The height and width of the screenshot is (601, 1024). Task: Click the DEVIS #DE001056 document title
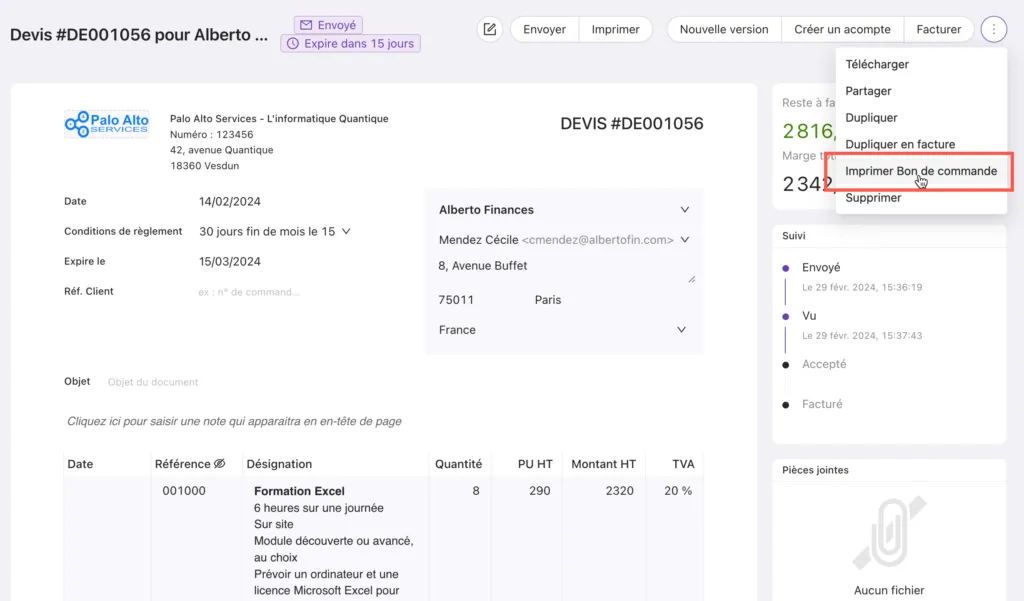click(x=632, y=123)
